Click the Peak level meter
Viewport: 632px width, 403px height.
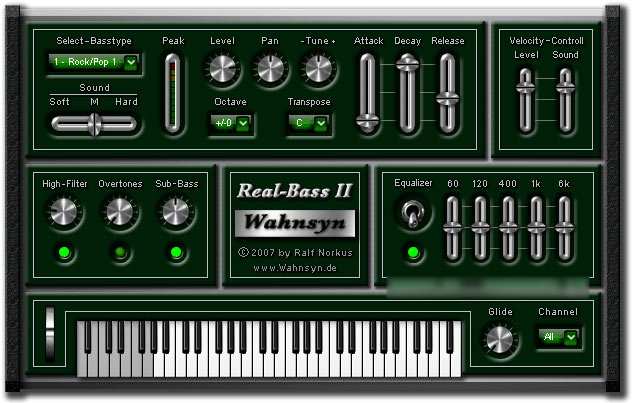point(173,93)
